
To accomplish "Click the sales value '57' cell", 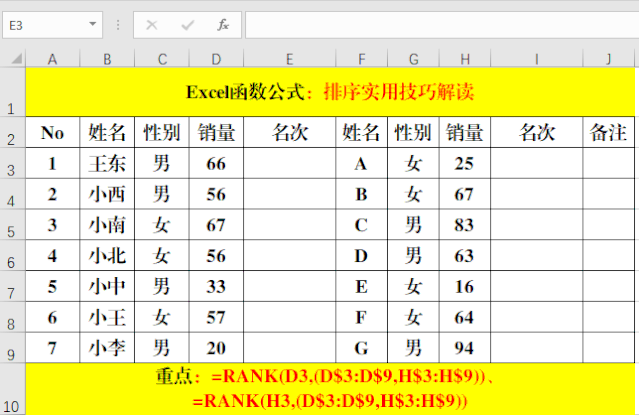I will click(216, 317).
